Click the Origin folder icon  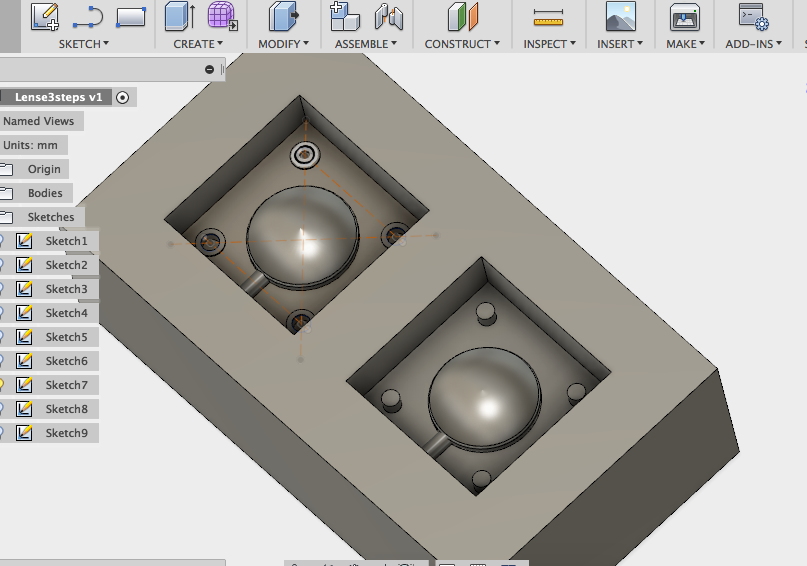[x=6, y=169]
